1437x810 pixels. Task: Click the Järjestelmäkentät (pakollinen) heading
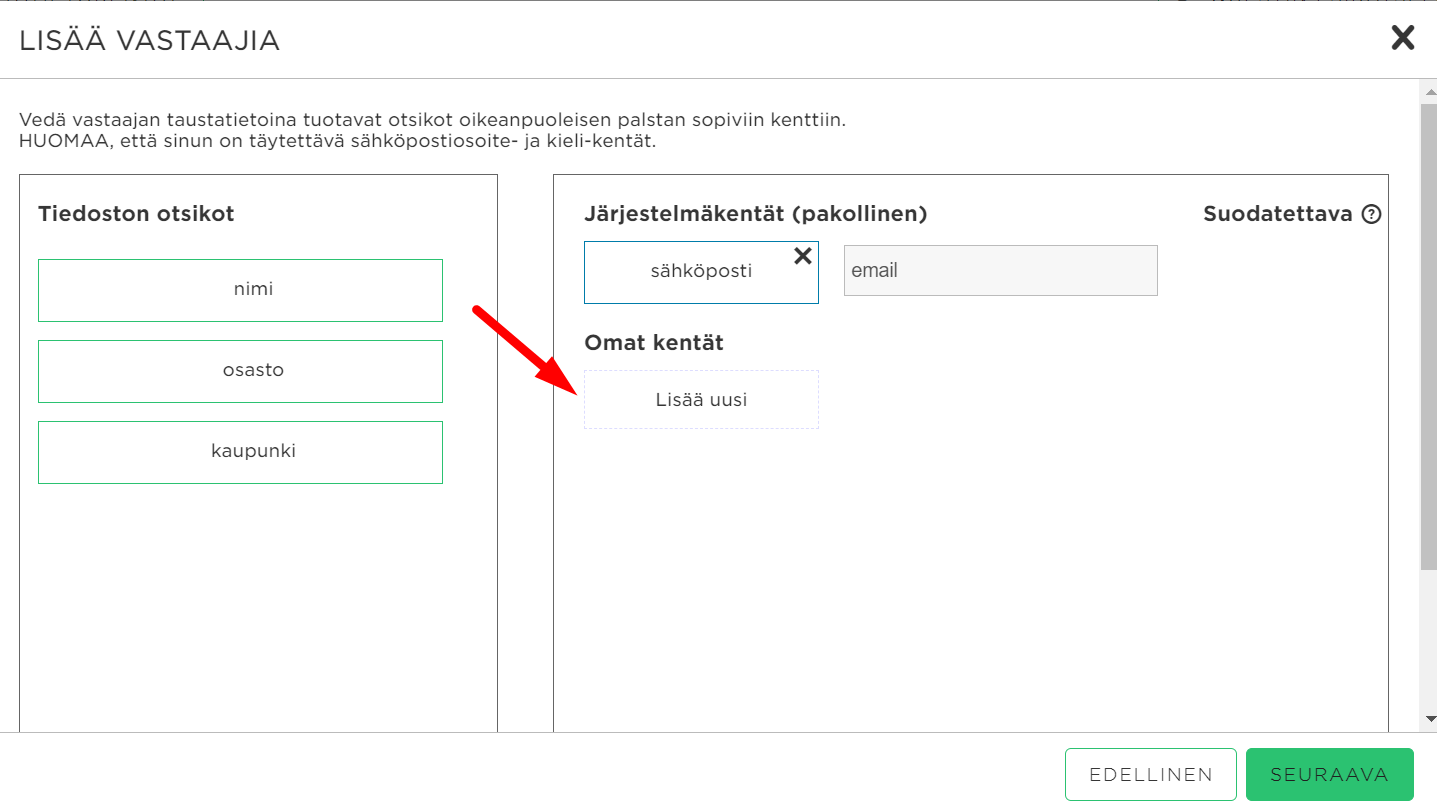(756, 213)
